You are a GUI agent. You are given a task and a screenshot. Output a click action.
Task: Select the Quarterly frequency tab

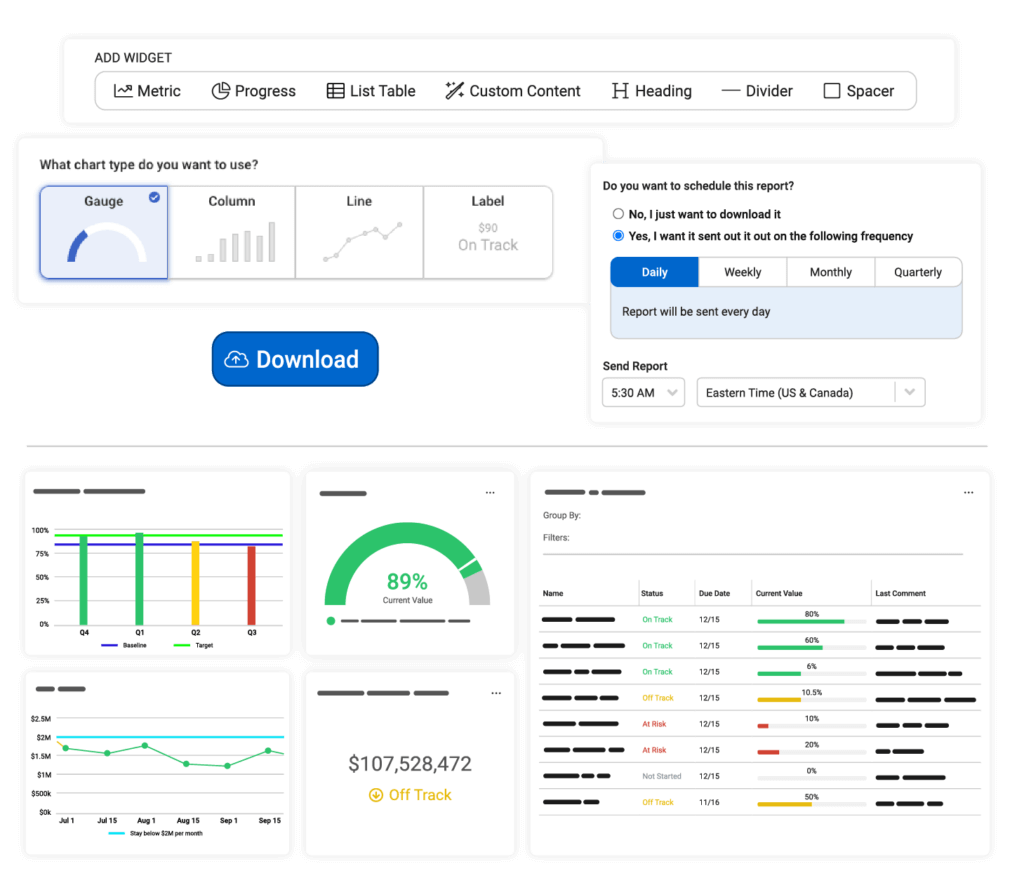(918, 271)
